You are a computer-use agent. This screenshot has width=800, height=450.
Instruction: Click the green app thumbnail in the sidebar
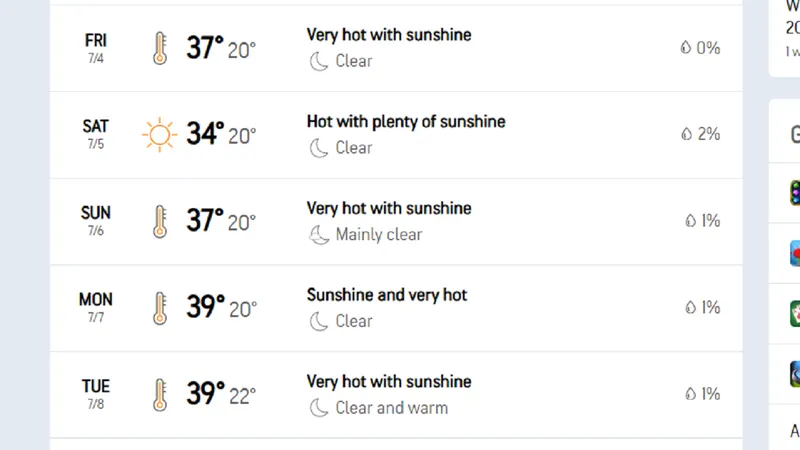795,313
